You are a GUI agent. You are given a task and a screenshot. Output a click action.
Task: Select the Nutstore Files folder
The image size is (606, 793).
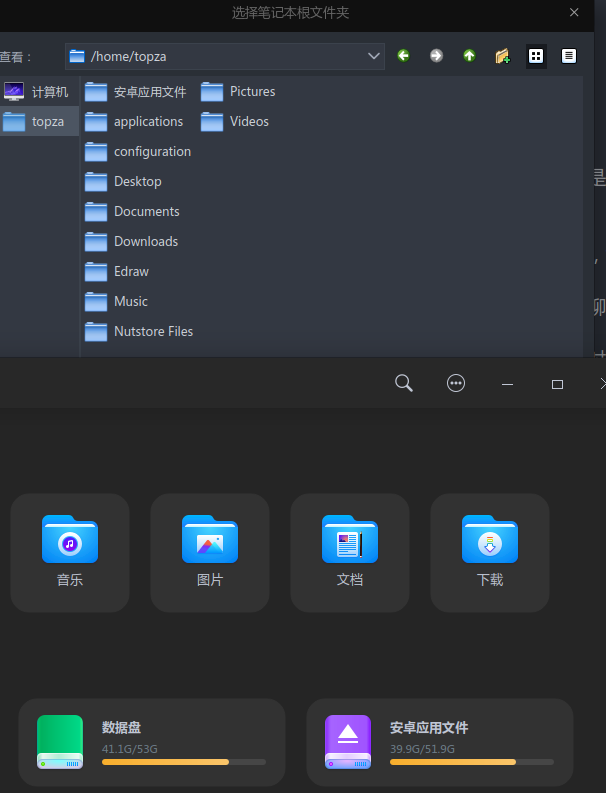point(139,331)
